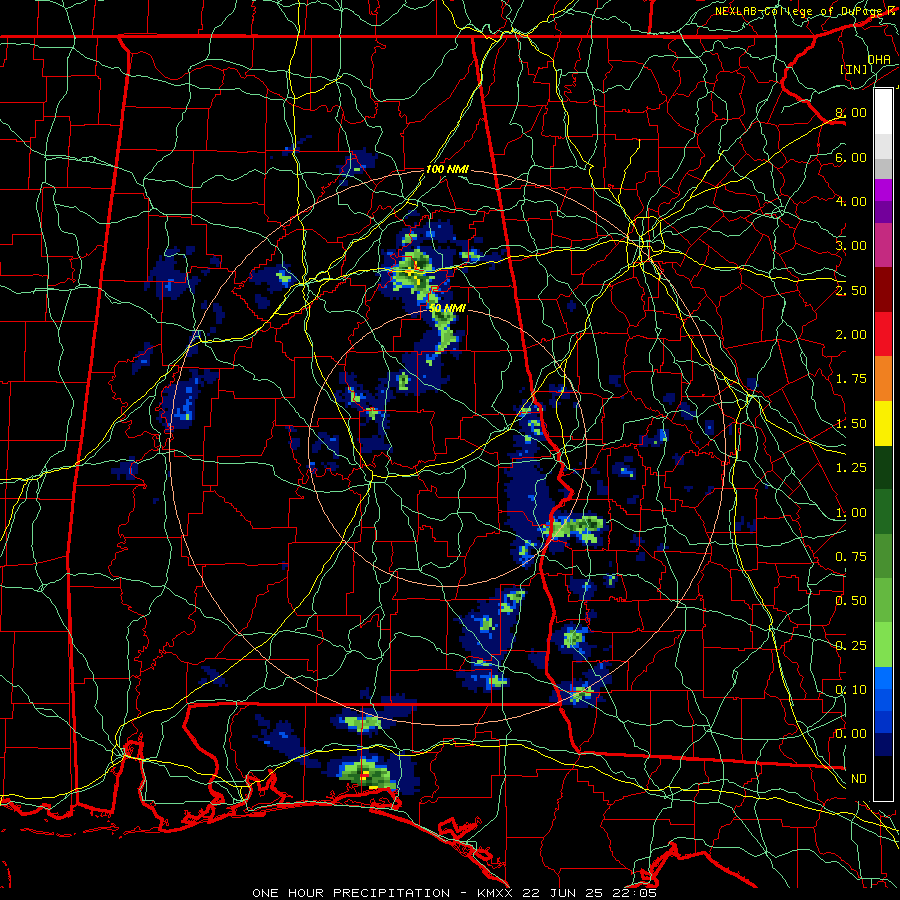The height and width of the screenshot is (900, 900).
Task: Click the "22 JUN 25 22:05" timestamp
Action: coord(591,893)
